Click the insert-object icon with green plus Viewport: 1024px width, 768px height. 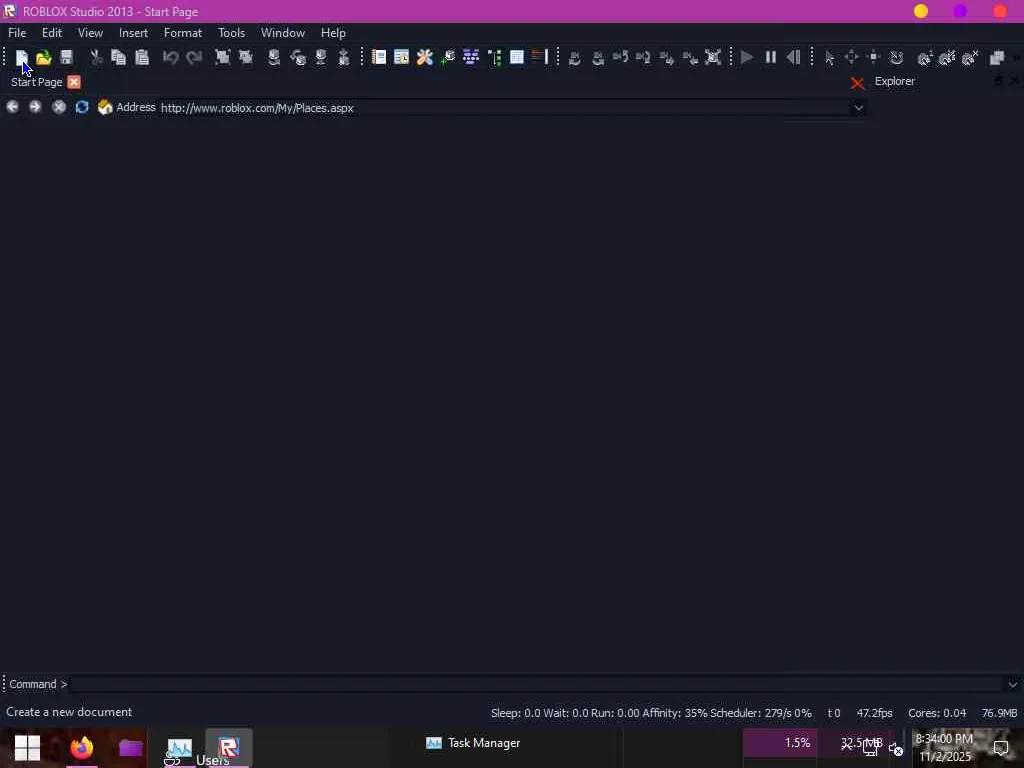coord(448,57)
